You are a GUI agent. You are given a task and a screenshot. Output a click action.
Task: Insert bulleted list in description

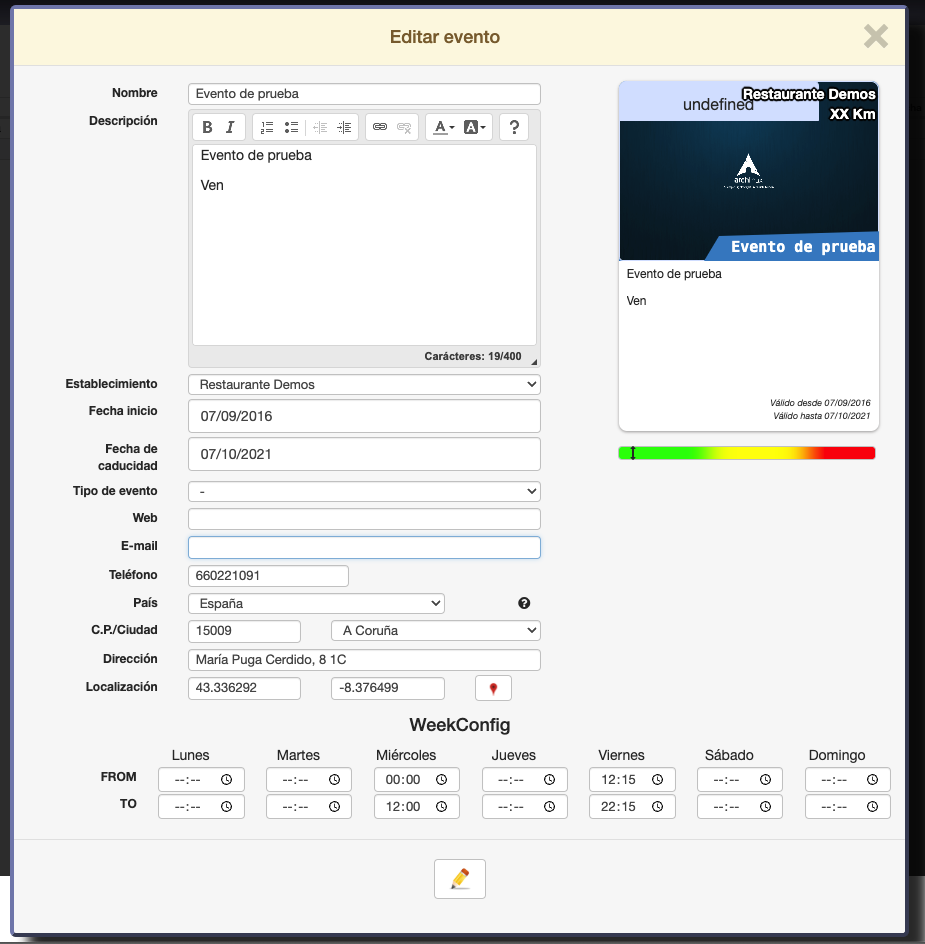click(291, 127)
